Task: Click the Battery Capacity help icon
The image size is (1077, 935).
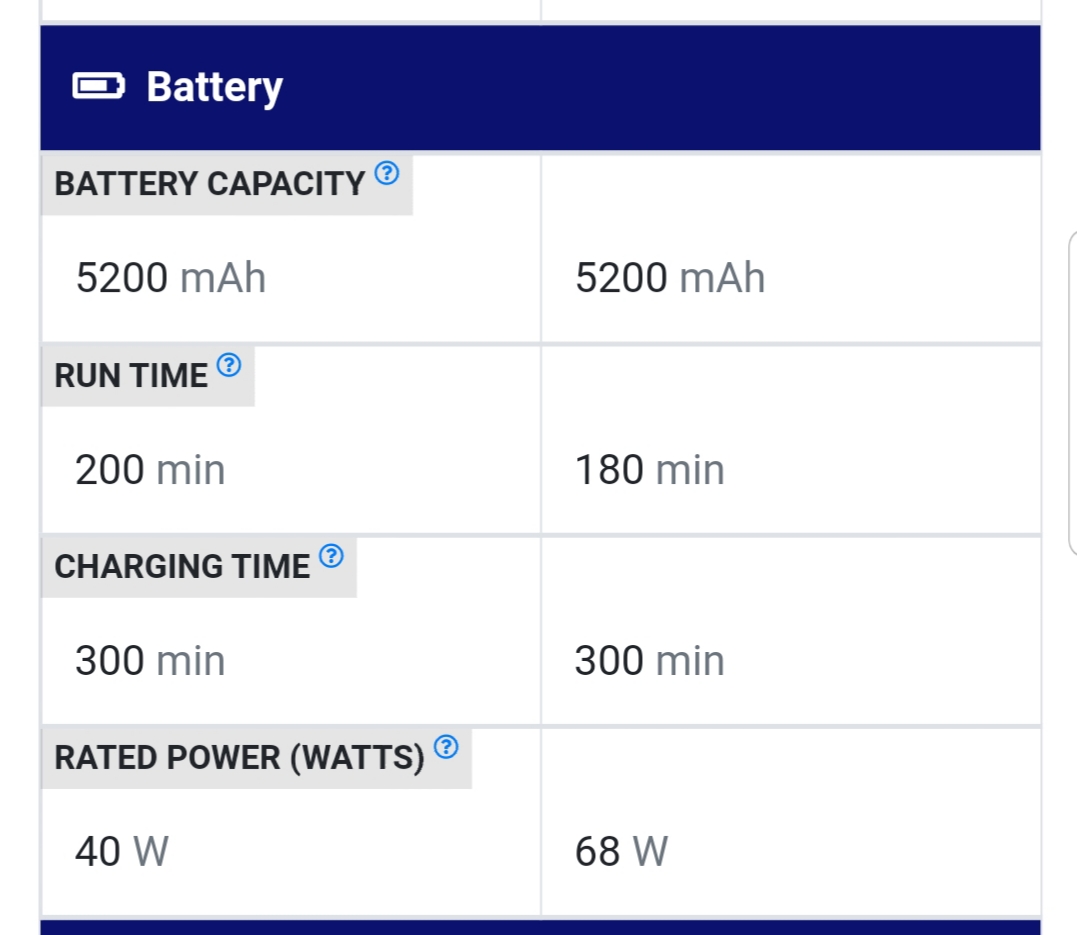Action: (x=387, y=173)
